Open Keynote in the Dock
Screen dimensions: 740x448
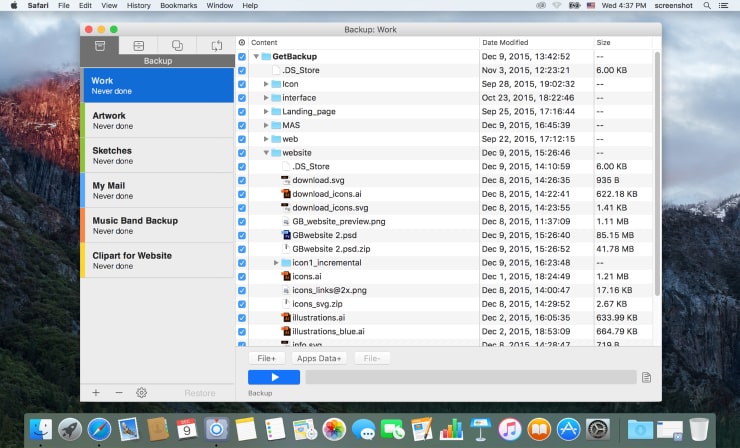pyautogui.click(x=480, y=429)
